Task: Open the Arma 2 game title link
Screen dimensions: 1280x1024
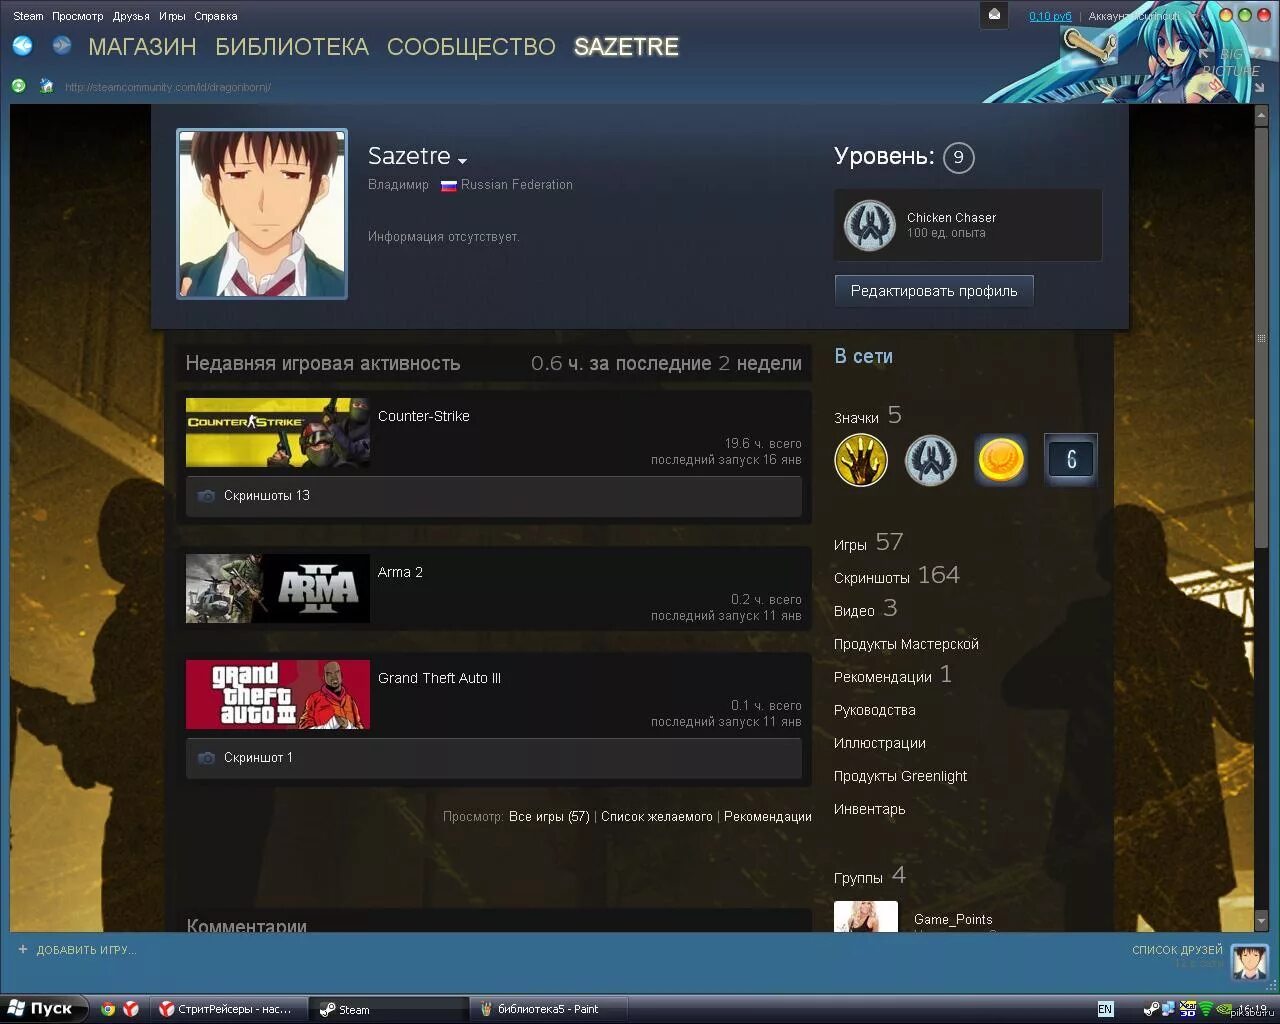Action: (x=400, y=572)
